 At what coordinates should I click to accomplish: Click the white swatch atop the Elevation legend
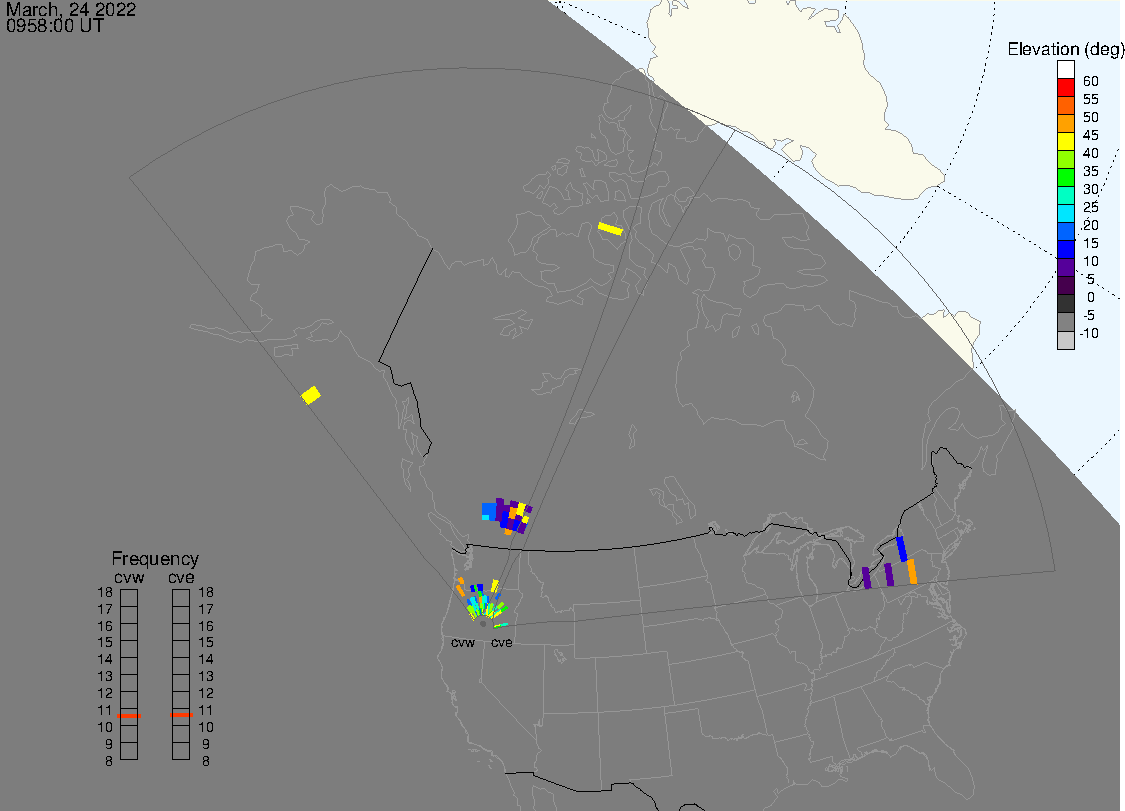[x=1065, y=70]
